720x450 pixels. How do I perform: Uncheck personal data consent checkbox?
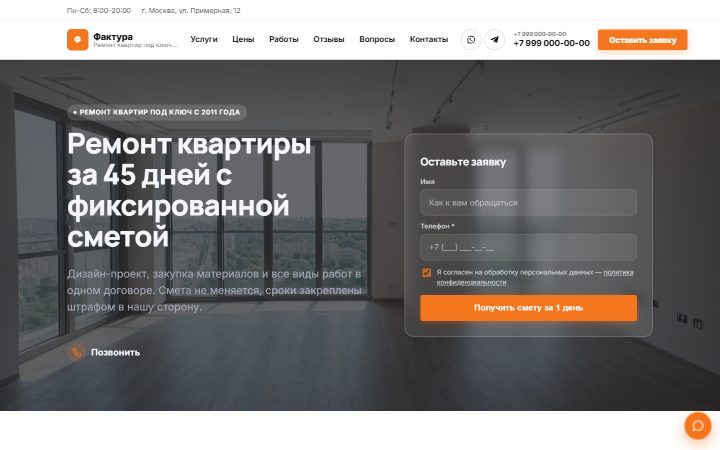pos(427,273)
